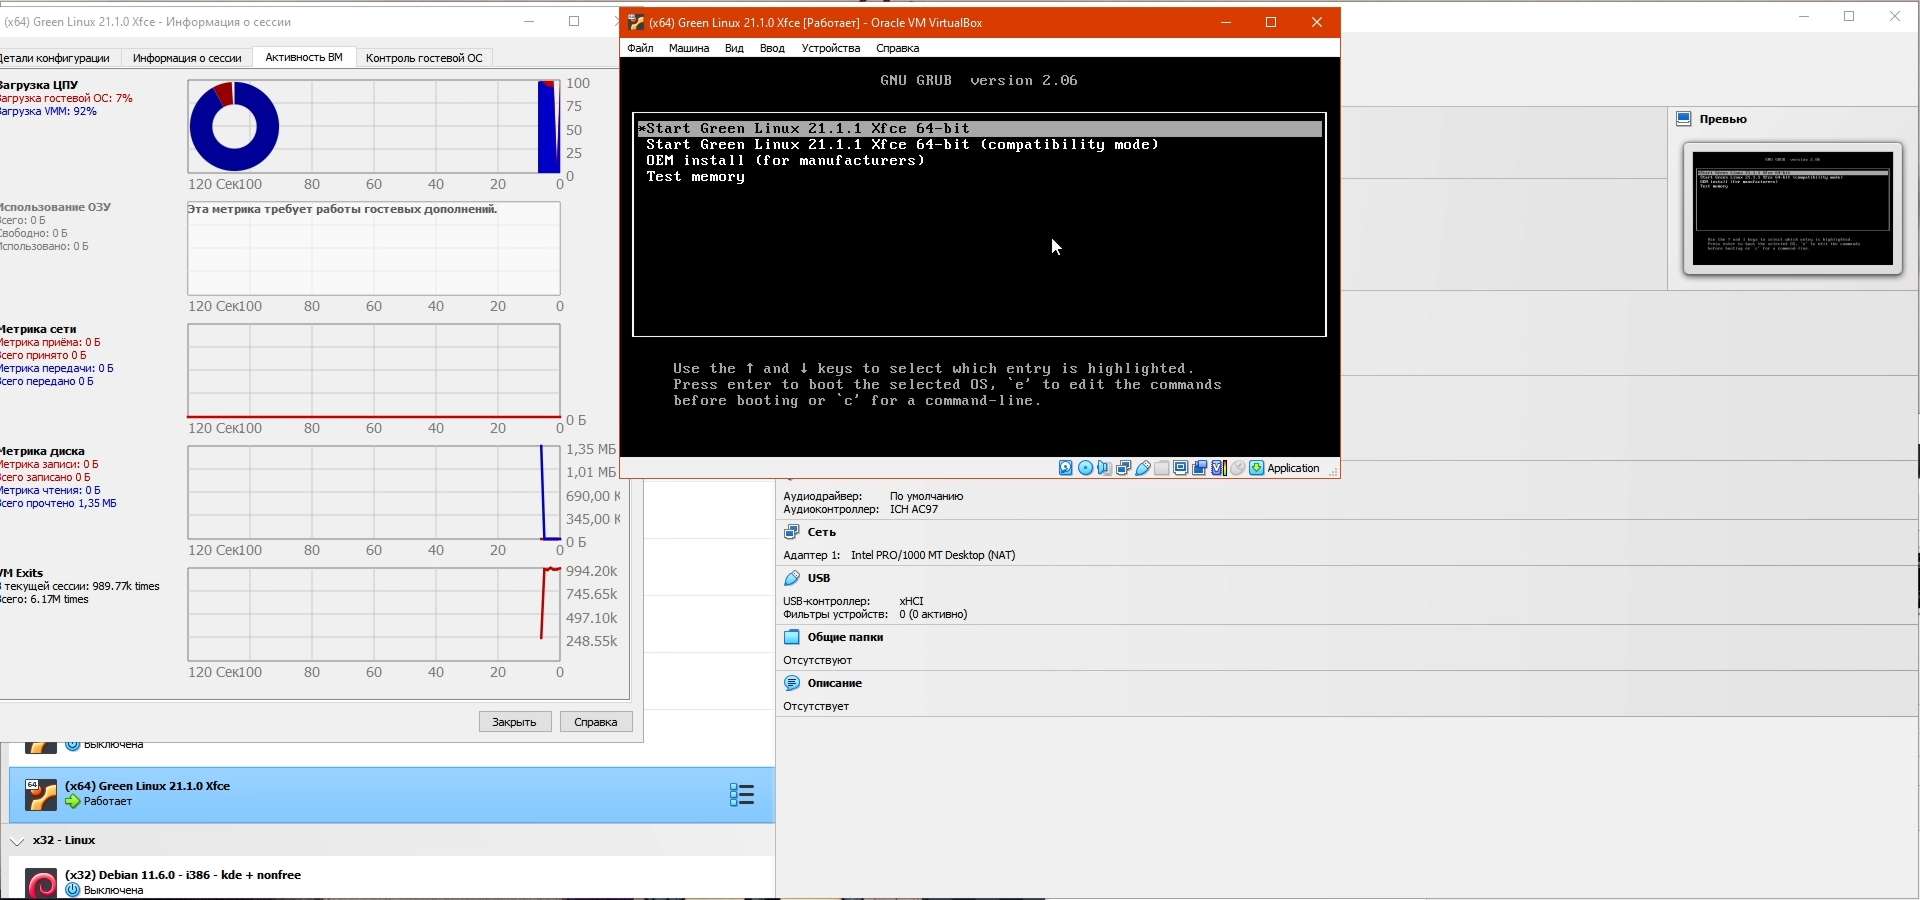Maximize the session information window

tap(574, 21)
